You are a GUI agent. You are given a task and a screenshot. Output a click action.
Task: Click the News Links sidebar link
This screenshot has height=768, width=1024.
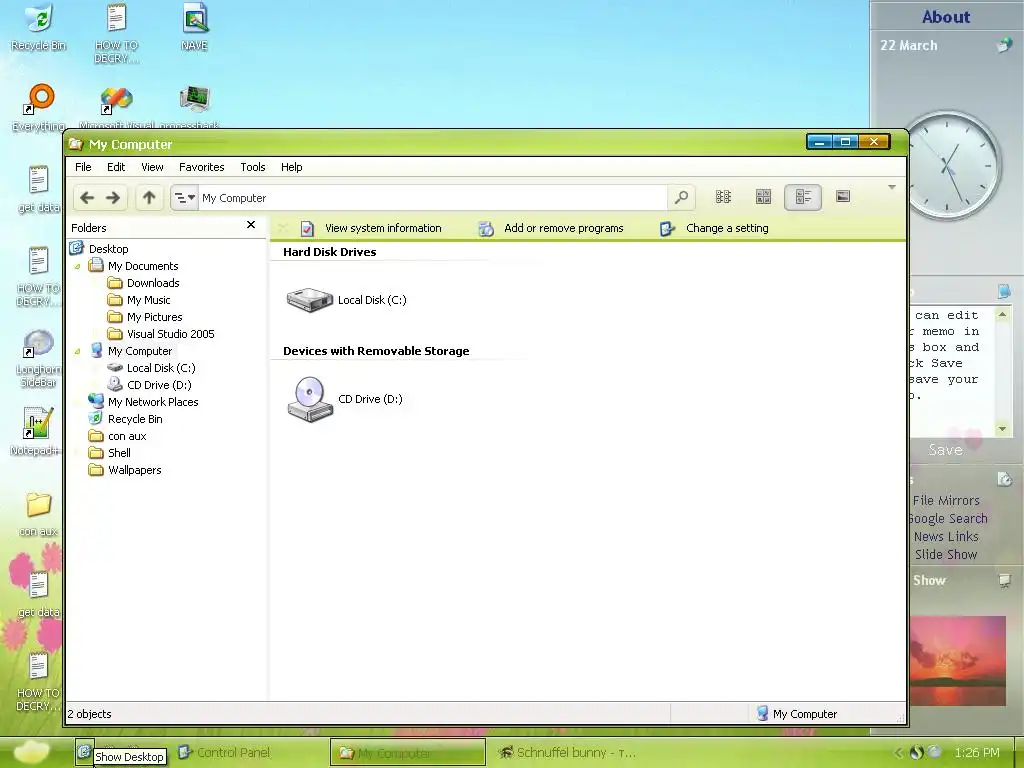pos(946,536)
